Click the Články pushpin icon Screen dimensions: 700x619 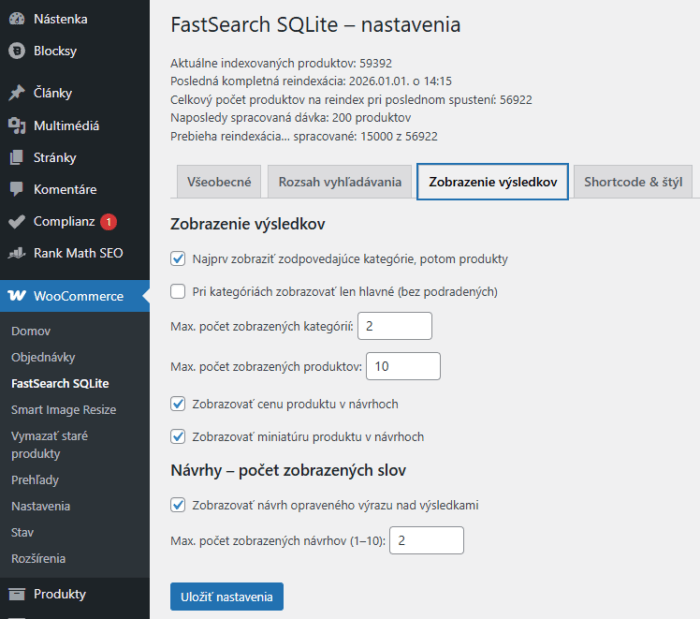click(x=17, y=93)
